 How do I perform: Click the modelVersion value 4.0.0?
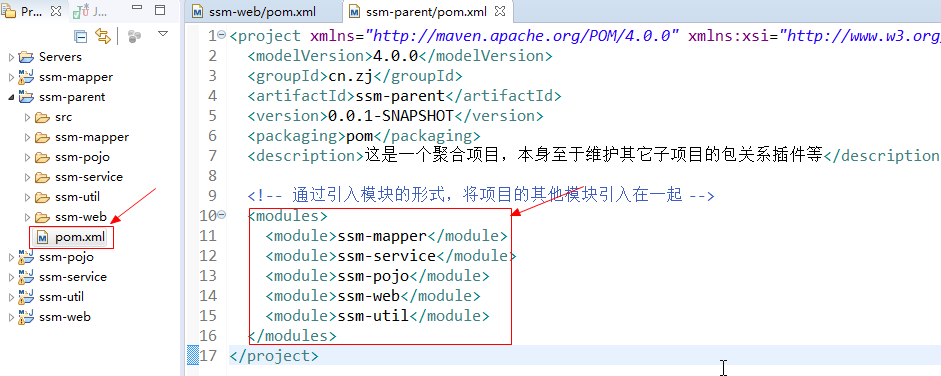point(395,56)
